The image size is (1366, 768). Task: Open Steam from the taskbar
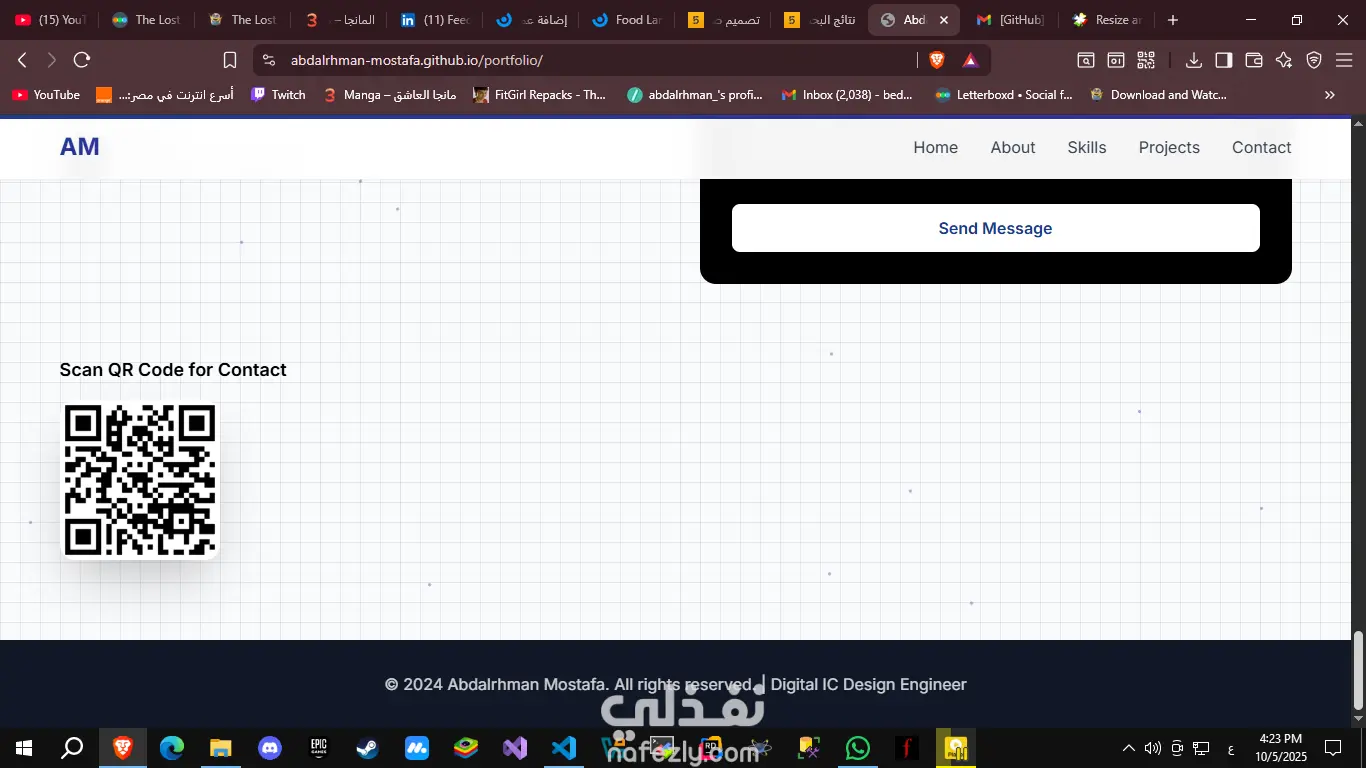pos(367,748)
